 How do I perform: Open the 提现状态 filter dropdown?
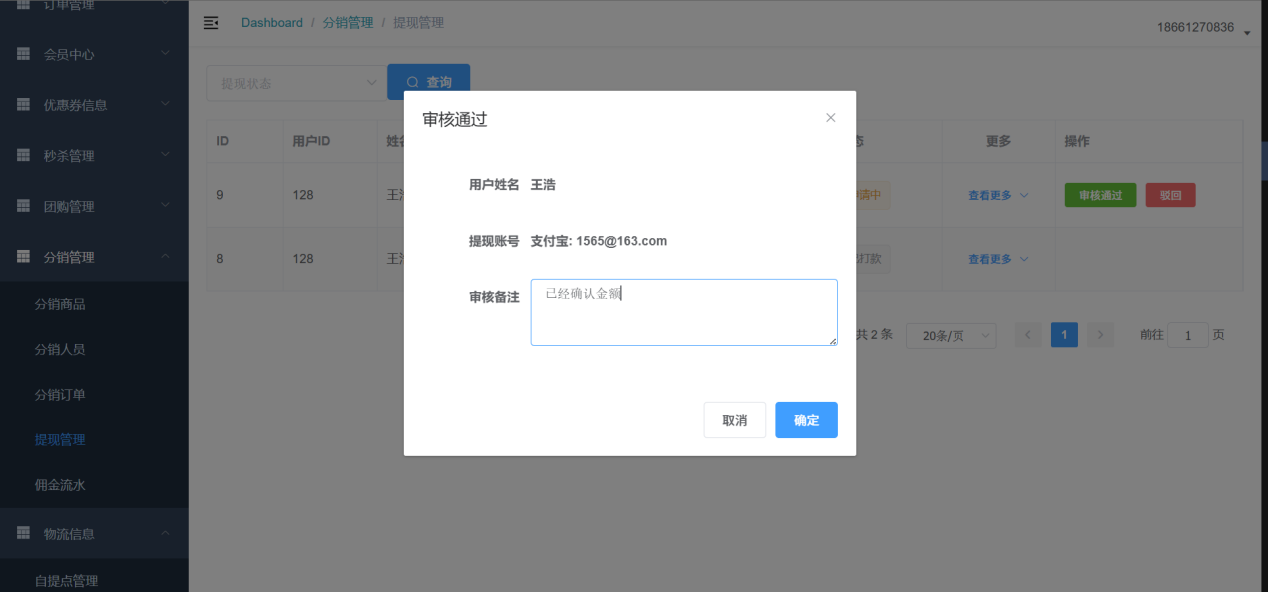click(294, 83)
